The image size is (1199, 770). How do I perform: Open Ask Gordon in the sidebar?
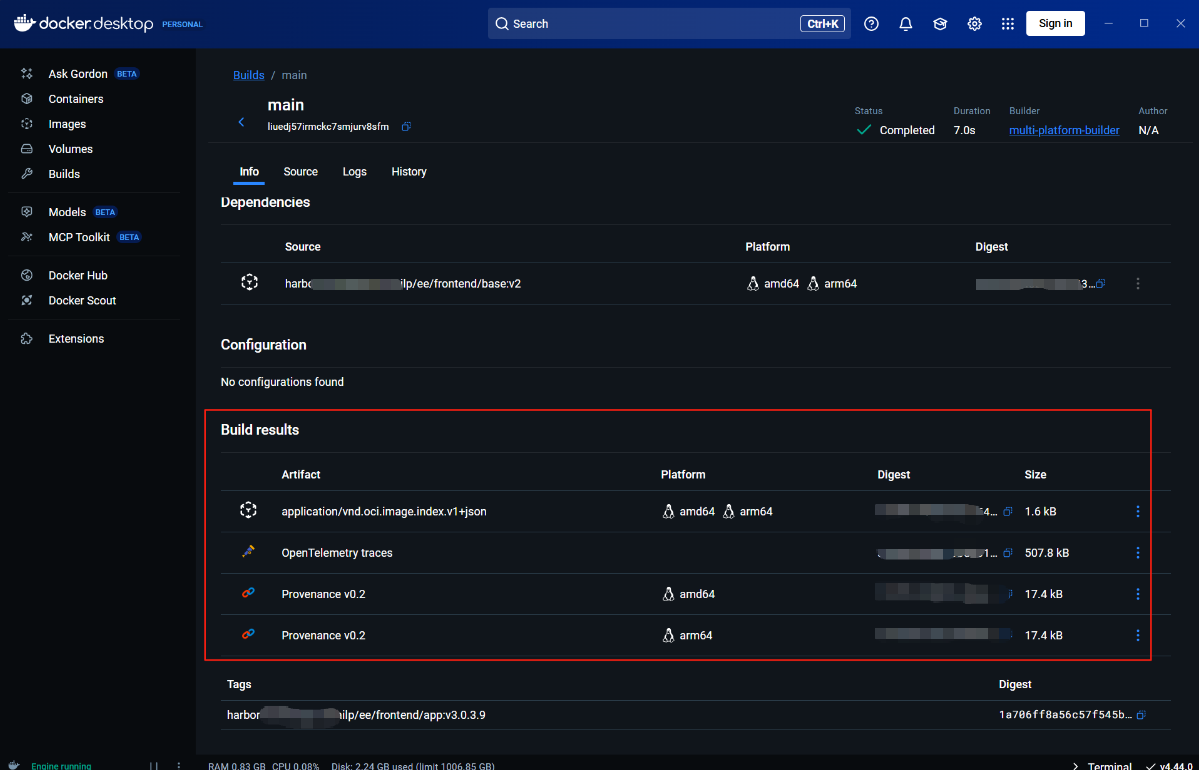point(80,74)
